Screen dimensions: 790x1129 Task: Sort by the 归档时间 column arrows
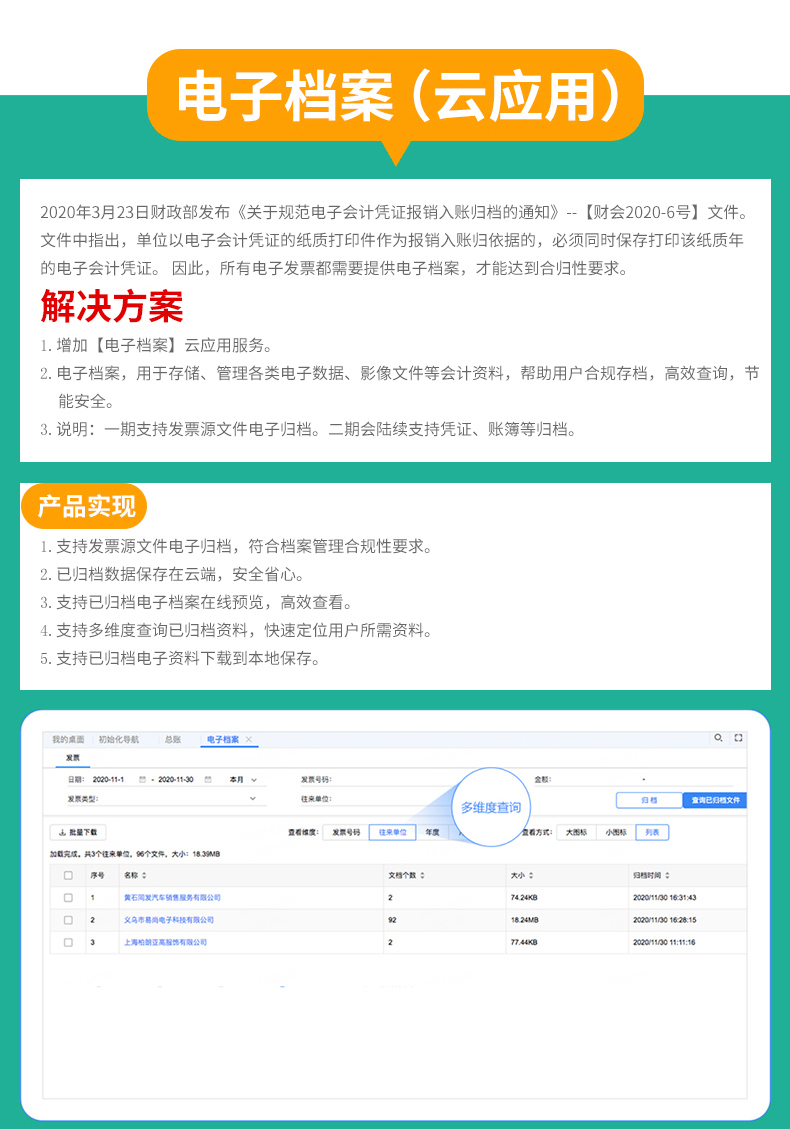668,876
